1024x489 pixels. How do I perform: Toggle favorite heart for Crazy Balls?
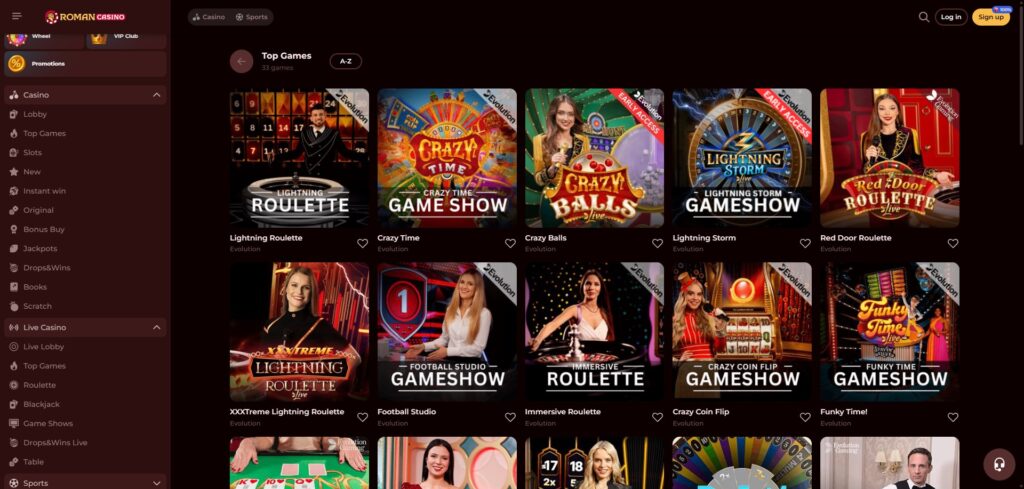click(x=658, y=243)
